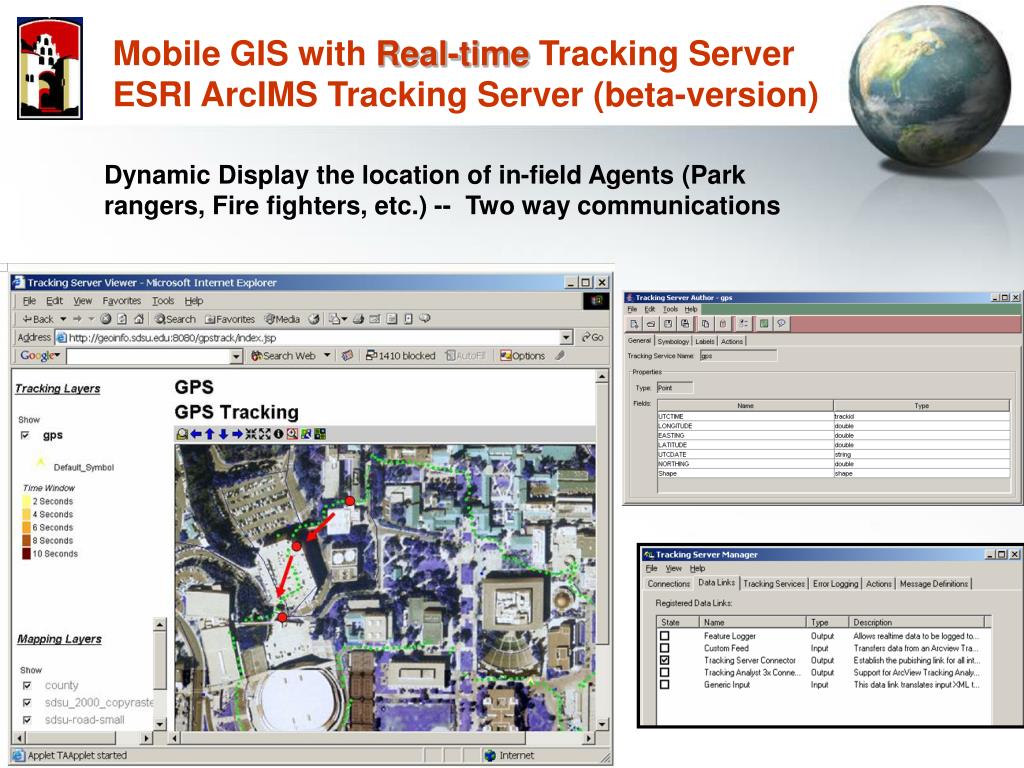Switch to the Error Logging tab
1024x768 pixels.
835,584
